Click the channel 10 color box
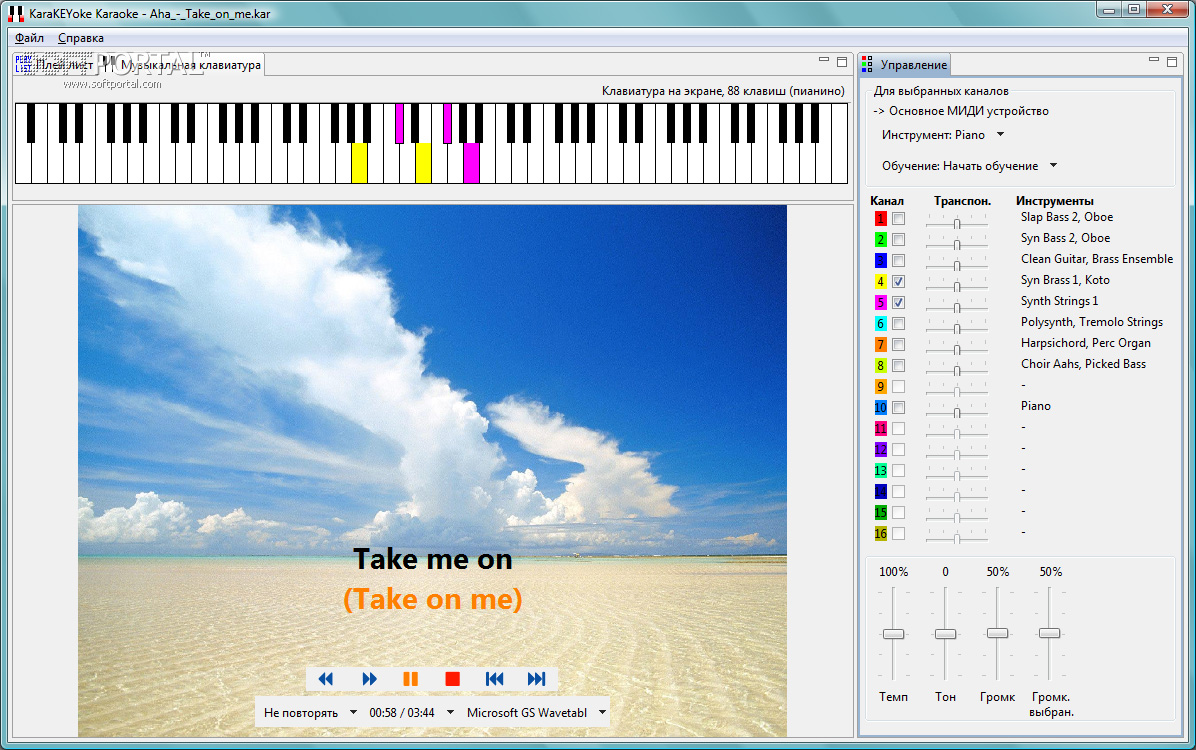The image size is (1196, 750). (880, 407)
